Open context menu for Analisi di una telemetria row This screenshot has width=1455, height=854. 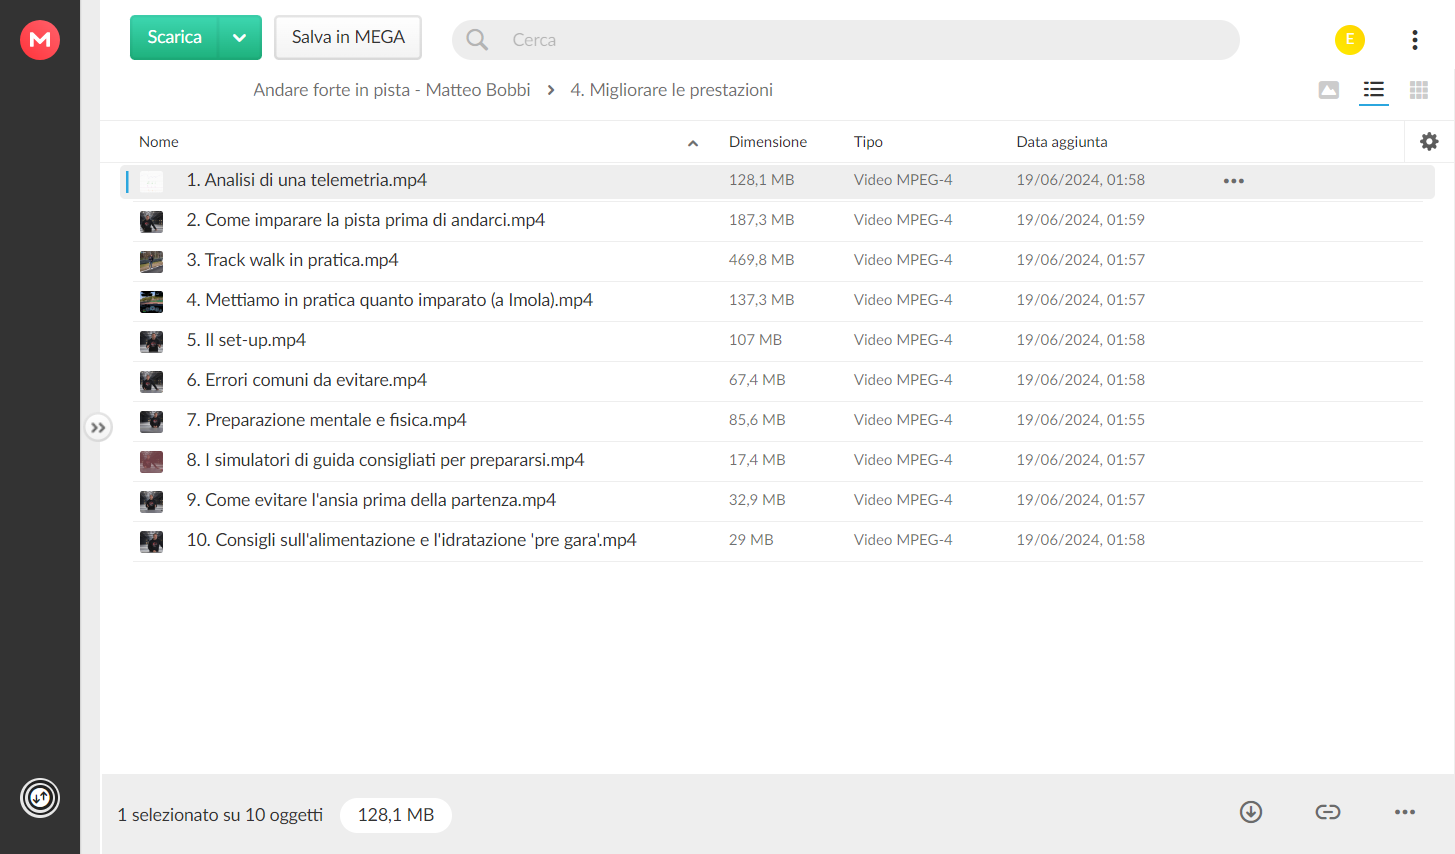click(x=1234, y=181)
